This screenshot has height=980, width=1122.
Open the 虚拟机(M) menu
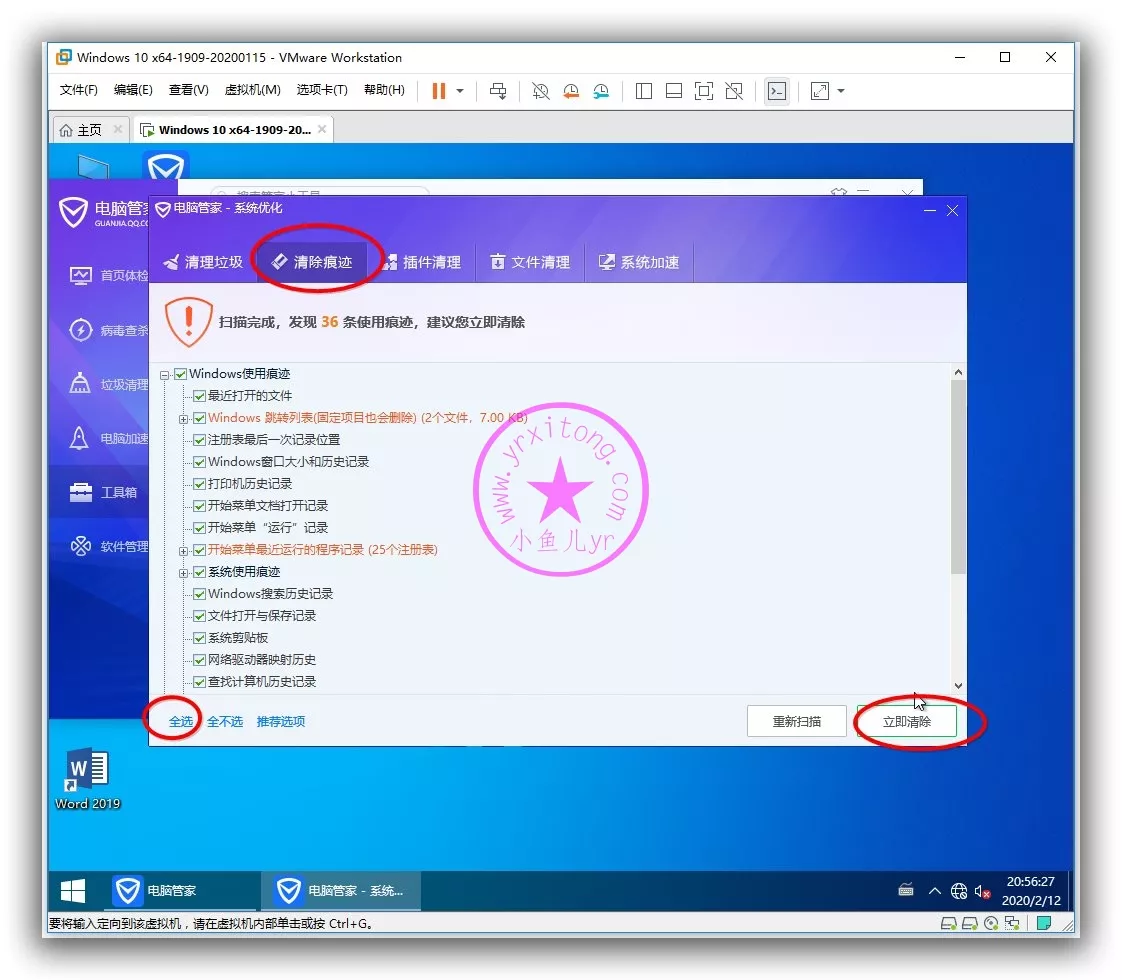pyautogui.click(x=252, y=90)
